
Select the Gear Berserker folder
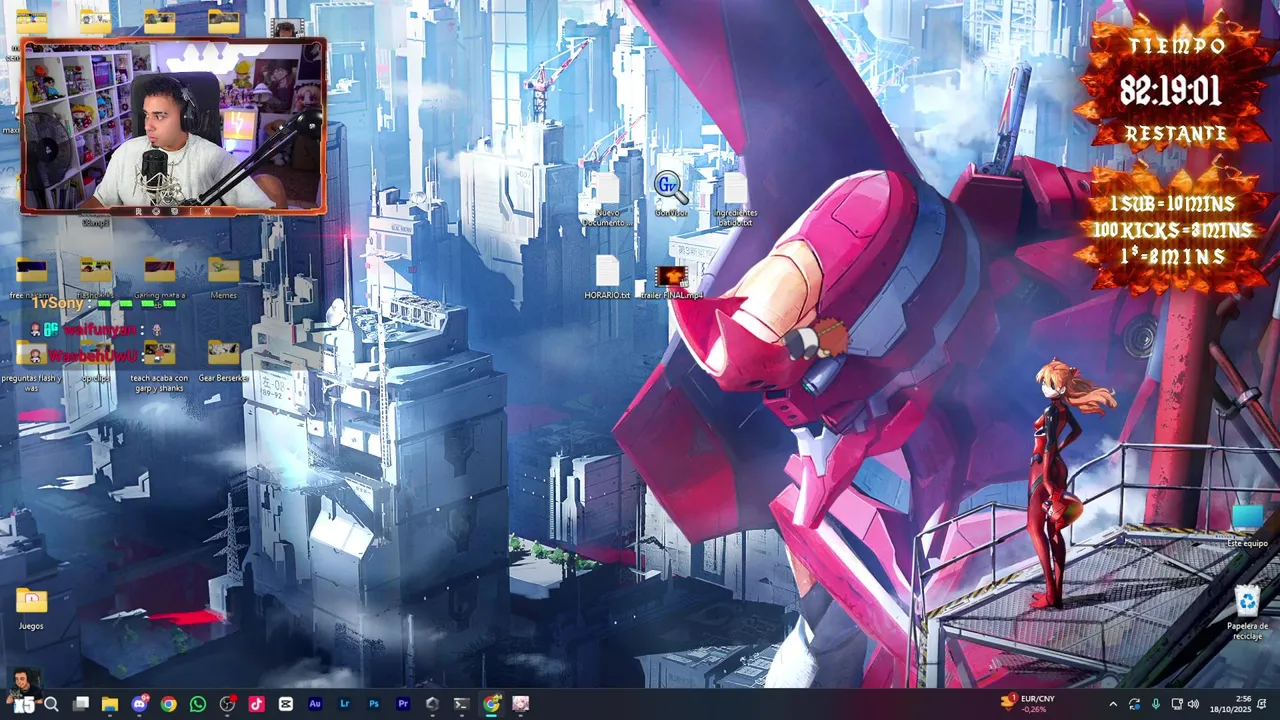point(223,361)
